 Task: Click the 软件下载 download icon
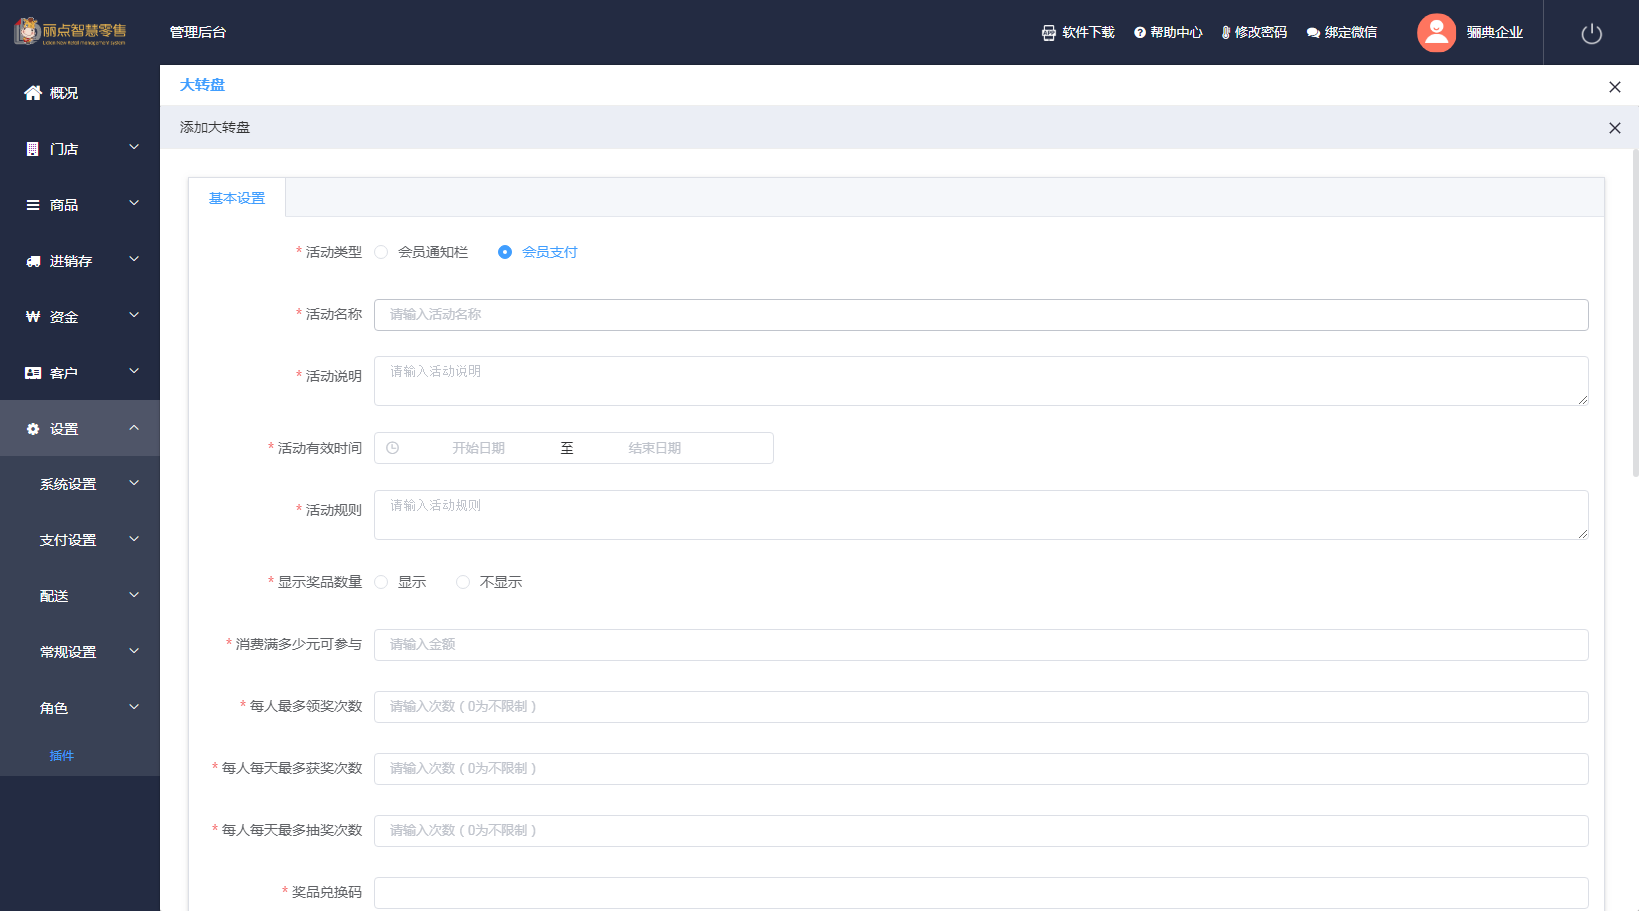[x=1049, y=33]
